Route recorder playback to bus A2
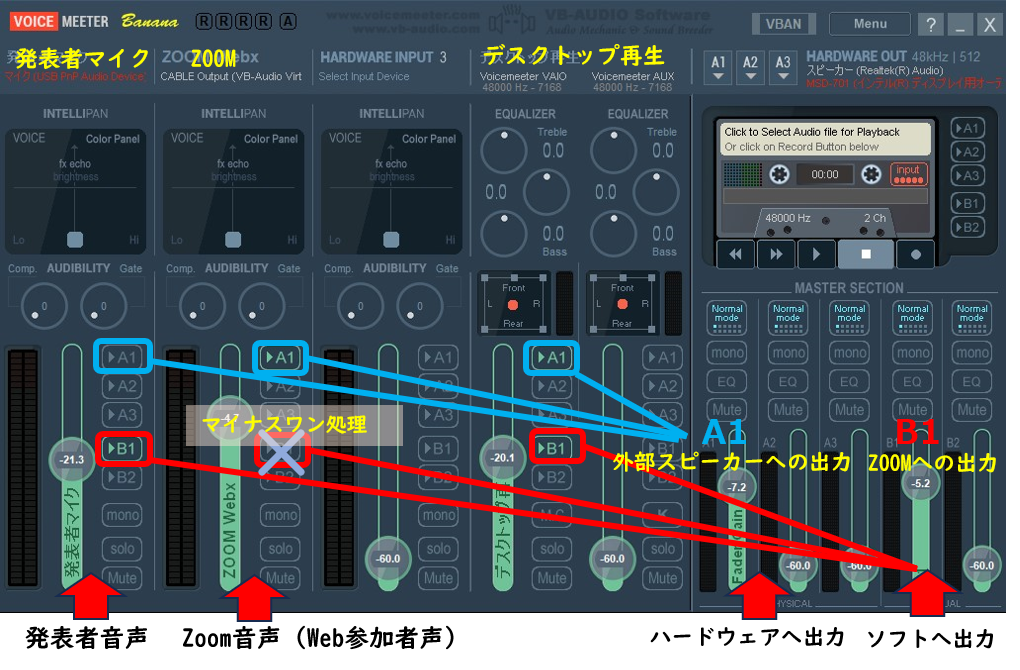This screenshot has width=1020, height=670. click(967, 152)
